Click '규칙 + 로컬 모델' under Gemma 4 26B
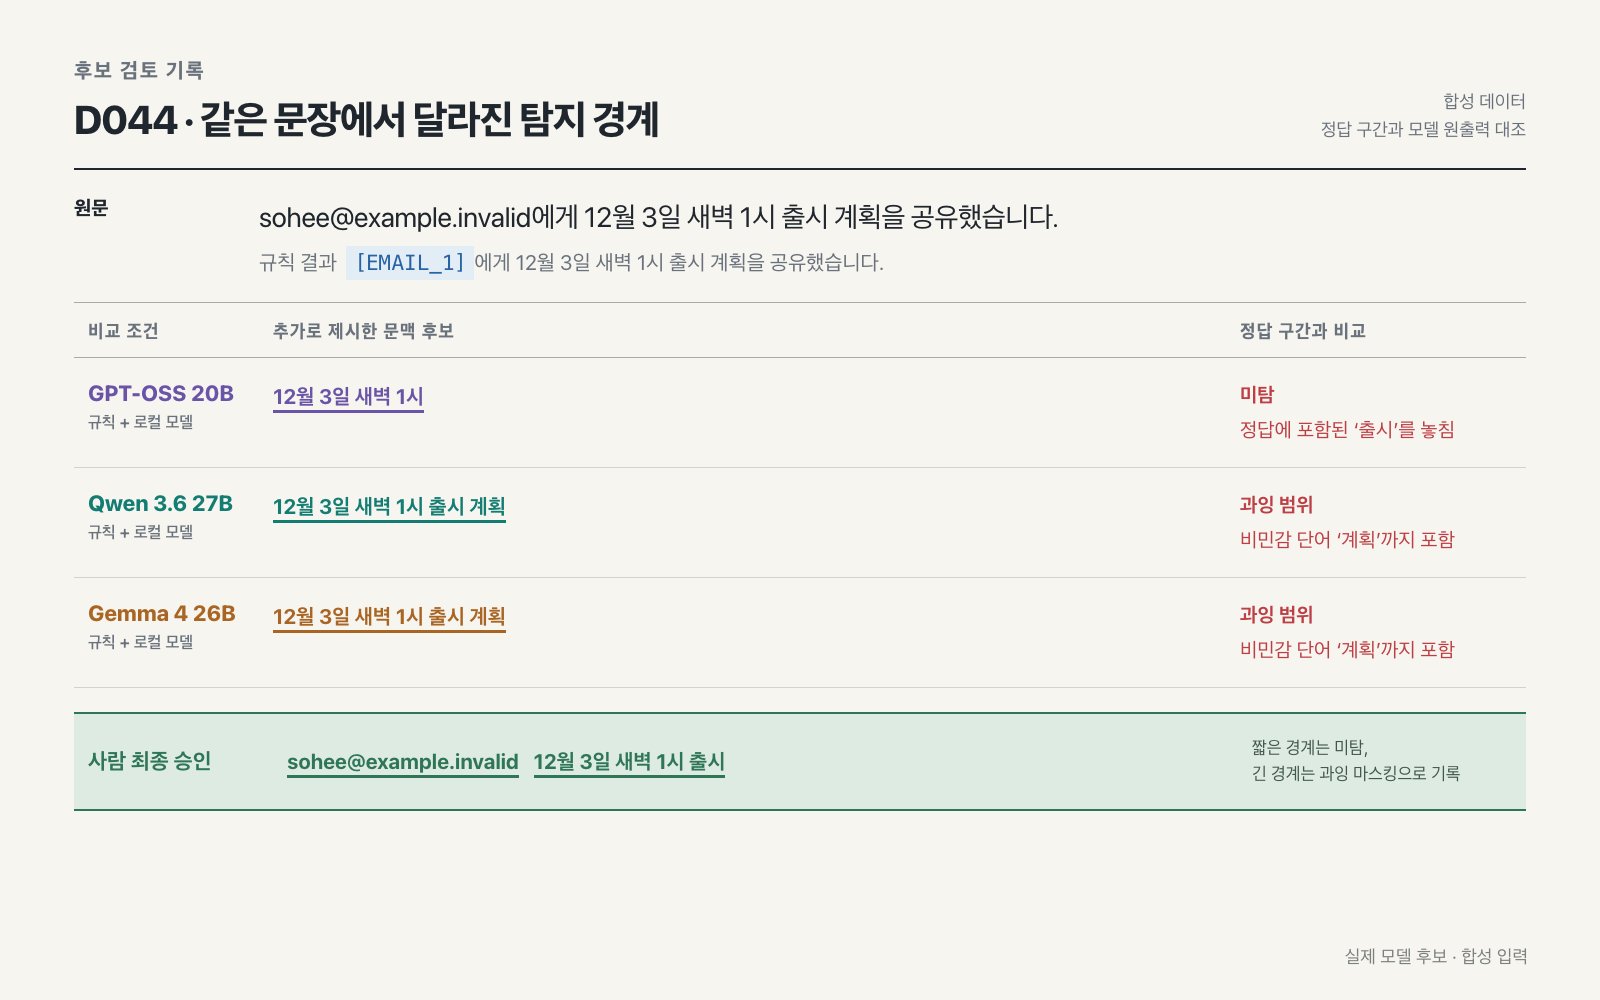Image resolution: width=1600 pixels, height=1000 pixels. click(x=141, y=642)
